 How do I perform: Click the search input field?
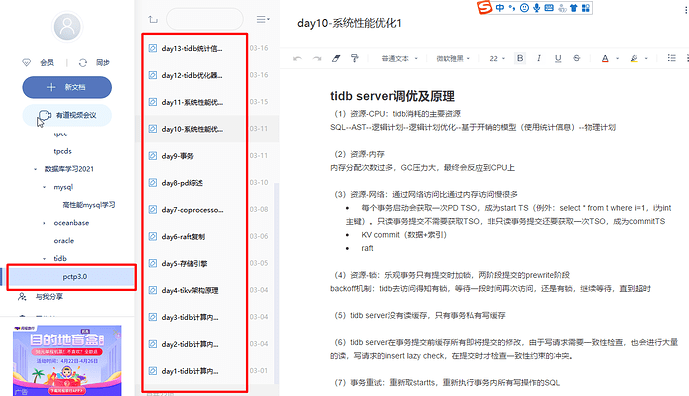pos(205,19)
